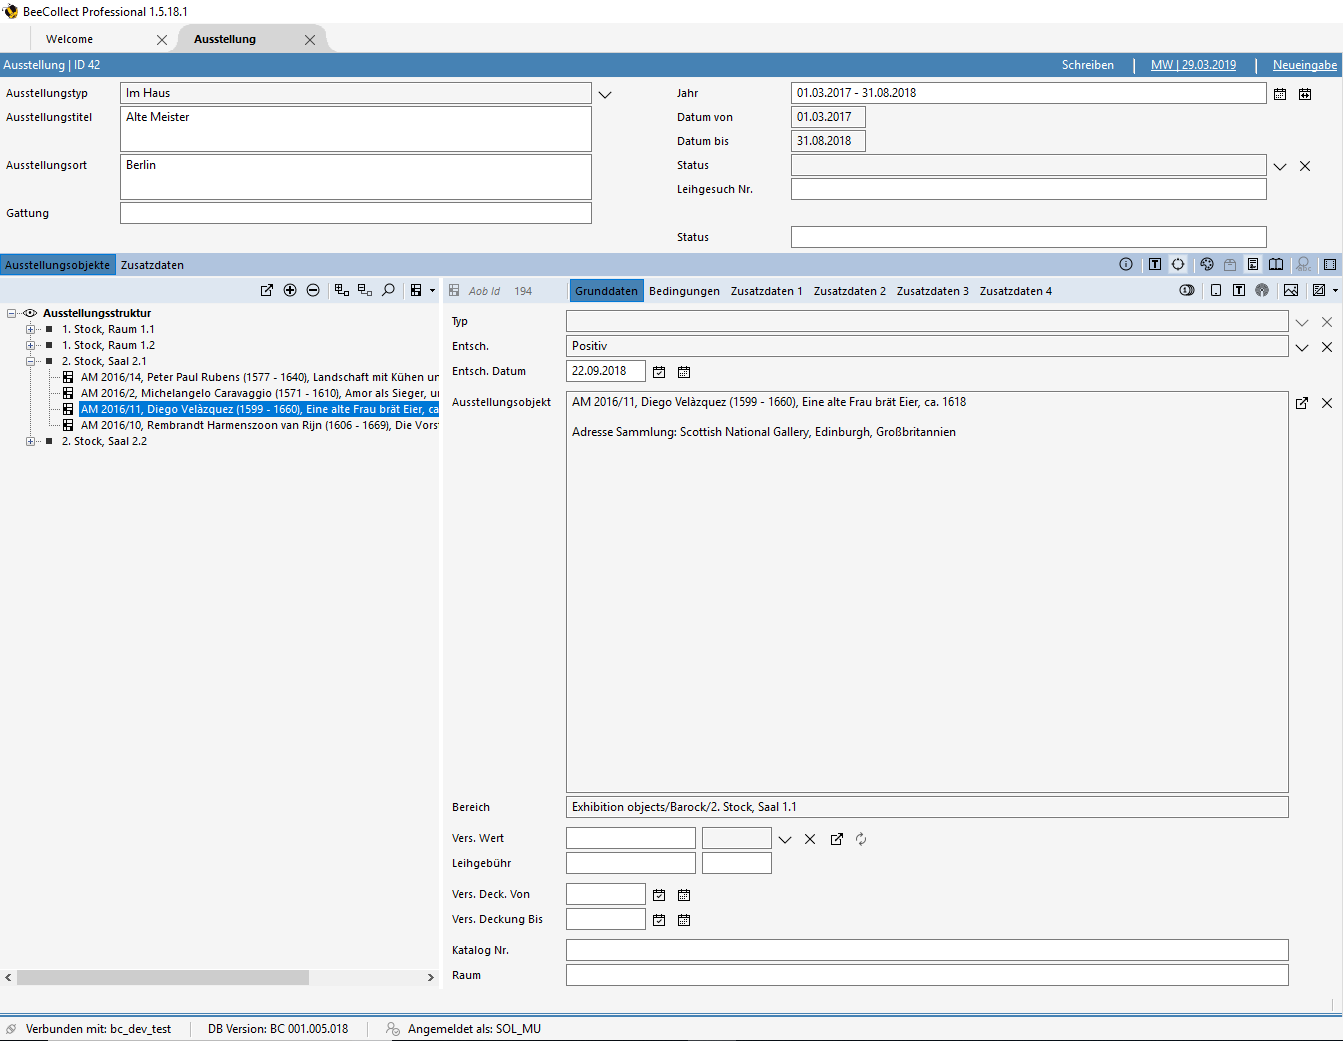Click the painter's palette icon
The height and width of the screenshot is (1041, 1343).
(1207, 265)
